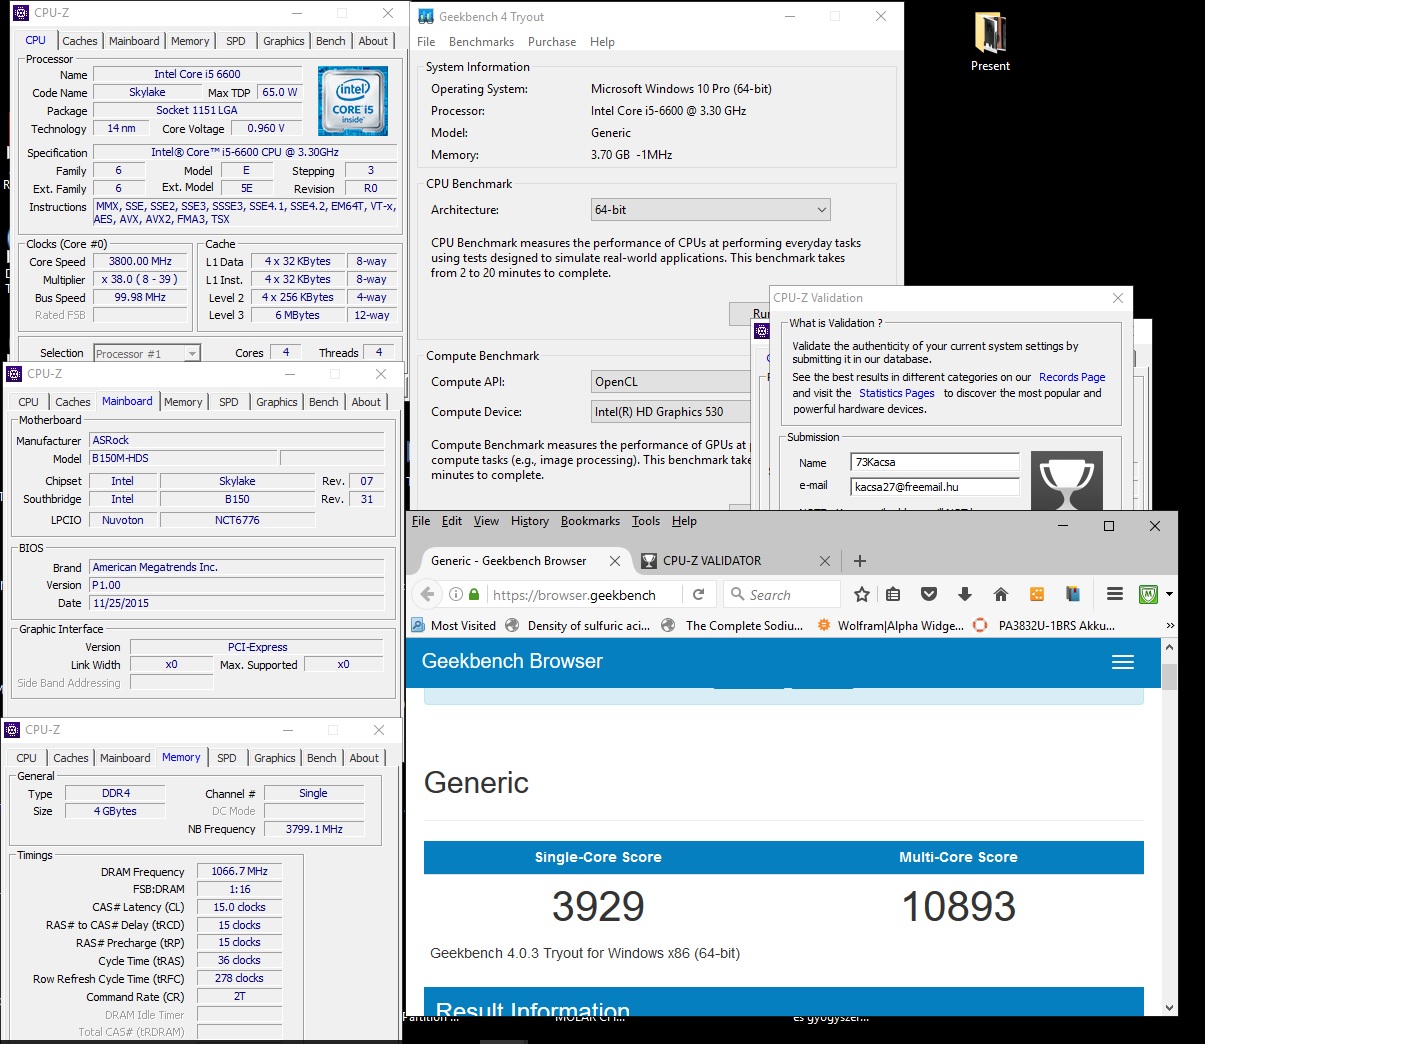The image size is (1413, 1044).
Task: Show more bookmarks with the overflow chevron
Action: coord(1170,625)
